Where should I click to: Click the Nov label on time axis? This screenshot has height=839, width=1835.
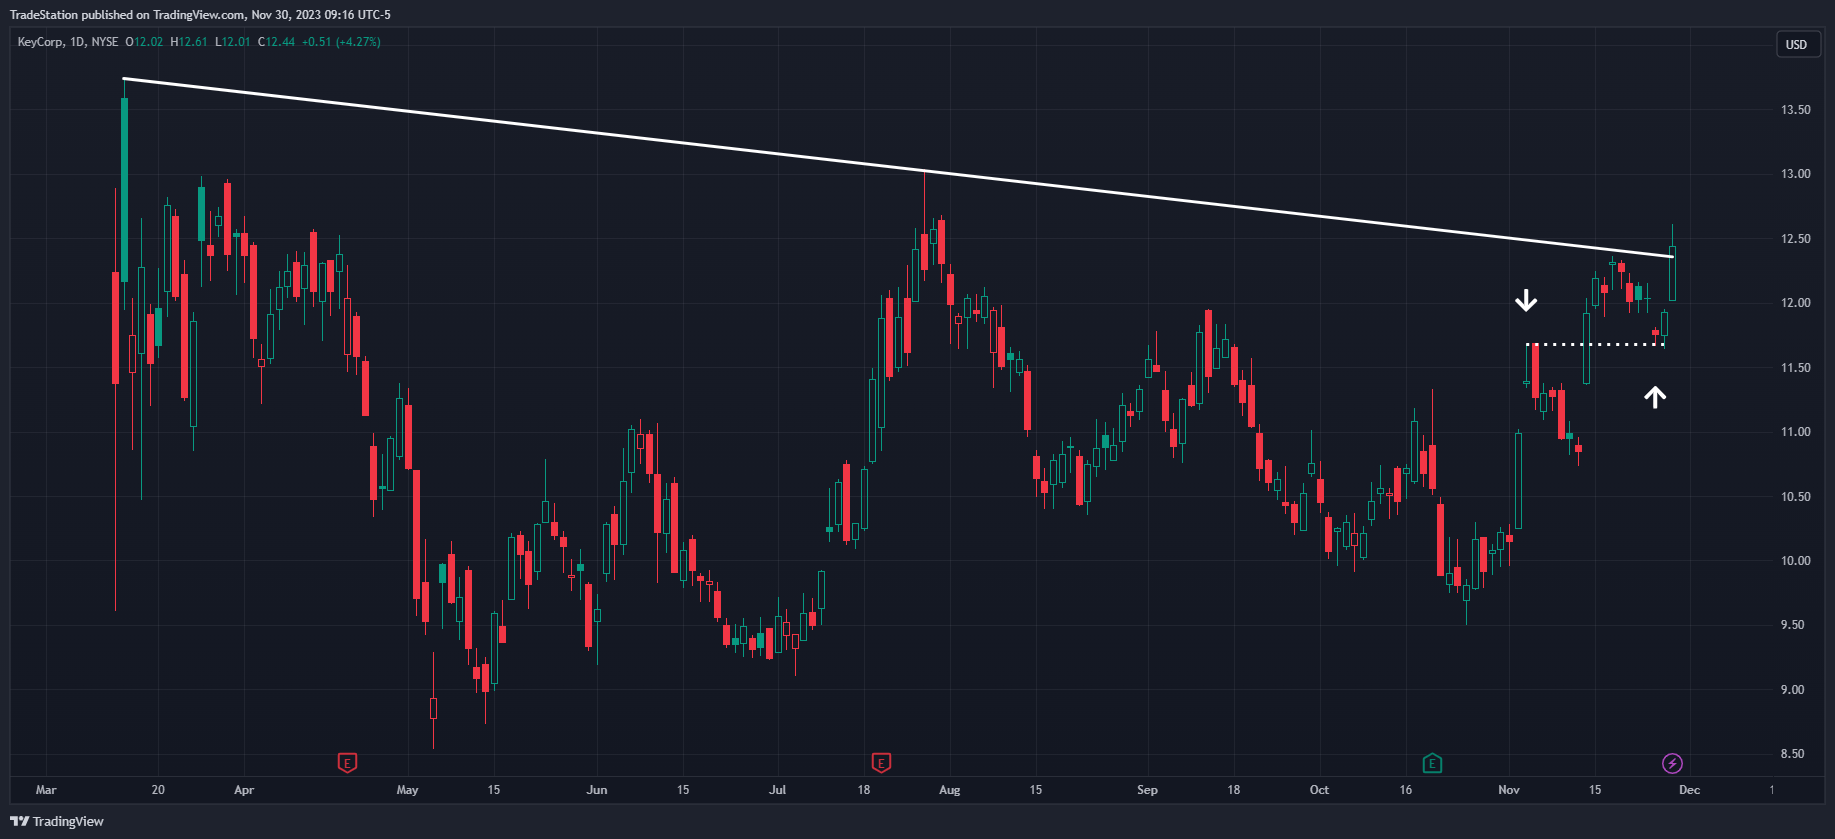pyautogui.click(x=1509, y=790)
